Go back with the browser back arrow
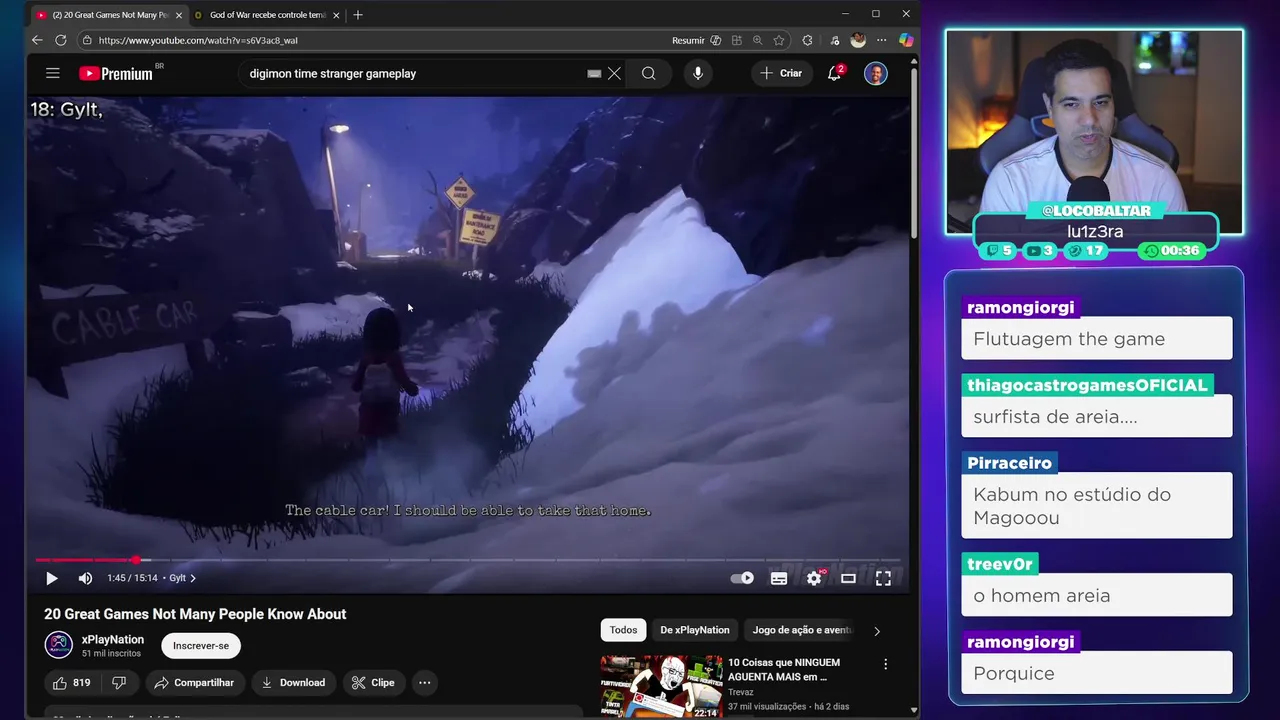Screen dimensions: 1280x720 point(37,40)
